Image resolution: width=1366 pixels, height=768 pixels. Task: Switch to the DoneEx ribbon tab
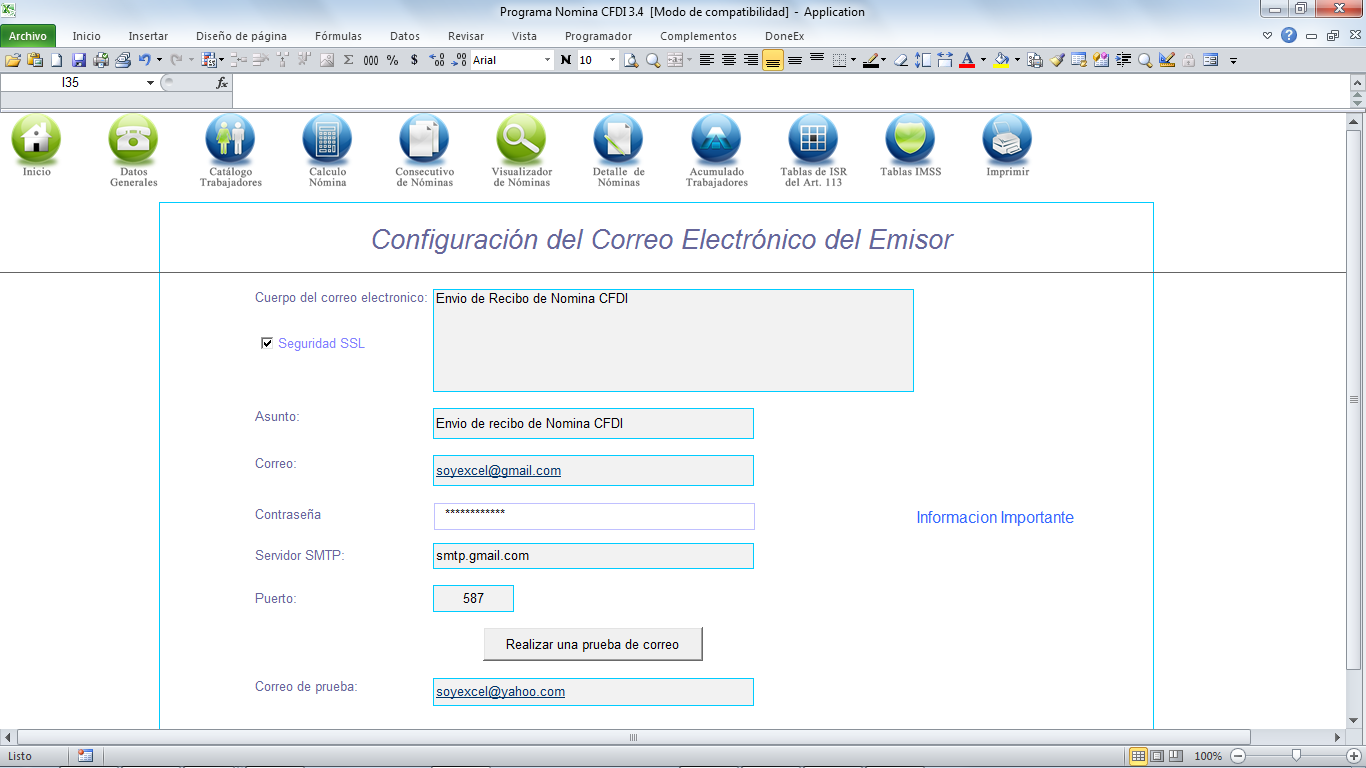784,36
